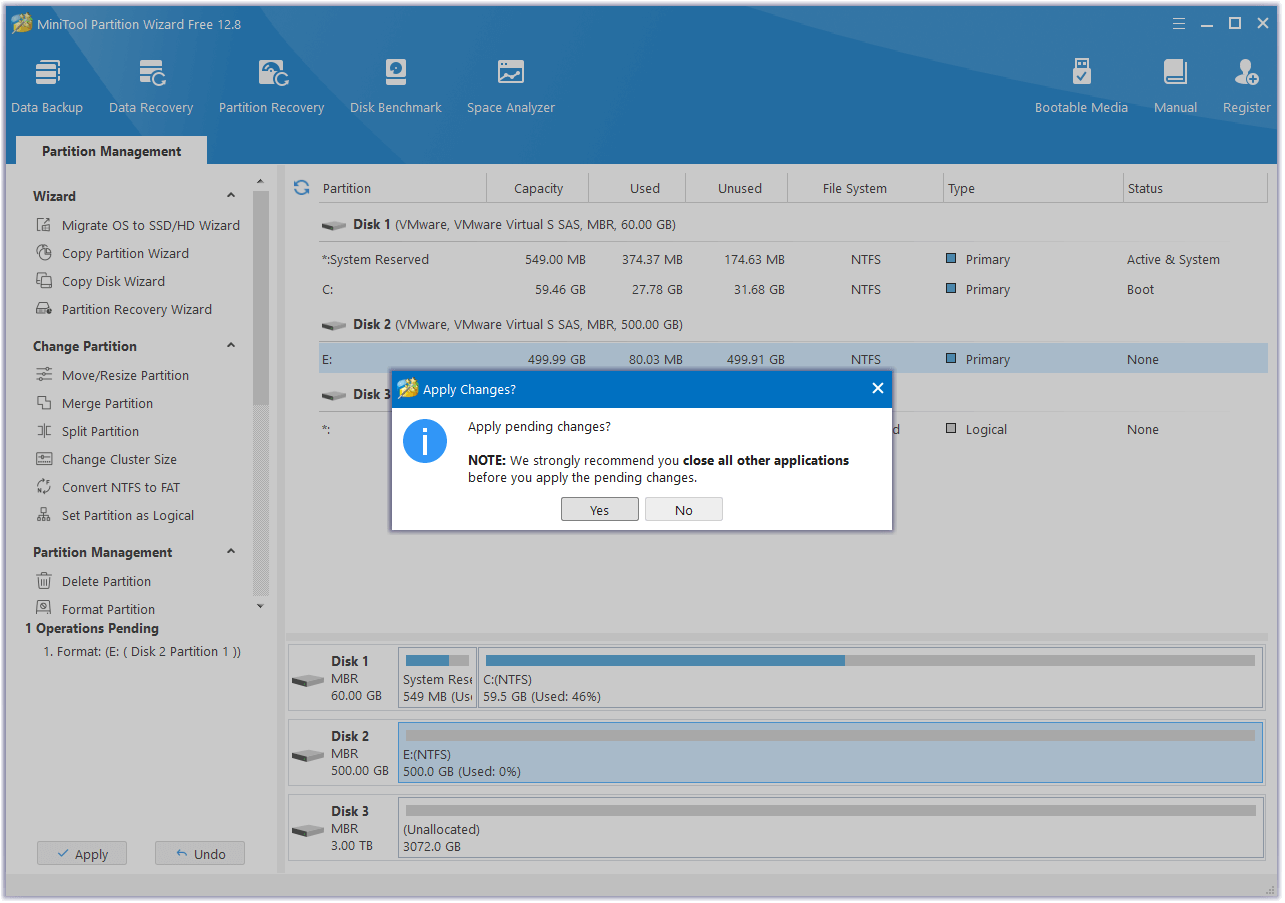Select the C: partition row
This screenshot has width=1285, height=903.
tap(793, 289)
